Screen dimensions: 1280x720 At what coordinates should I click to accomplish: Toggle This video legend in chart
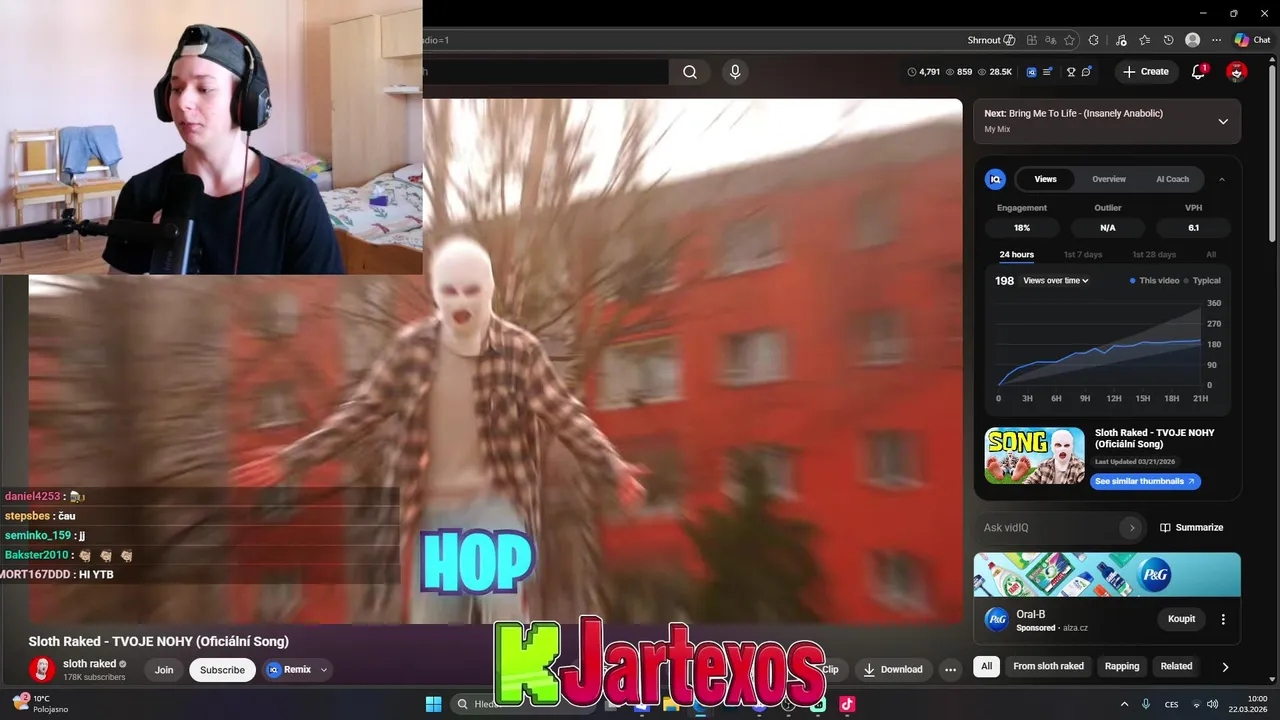coord(1154,281)
